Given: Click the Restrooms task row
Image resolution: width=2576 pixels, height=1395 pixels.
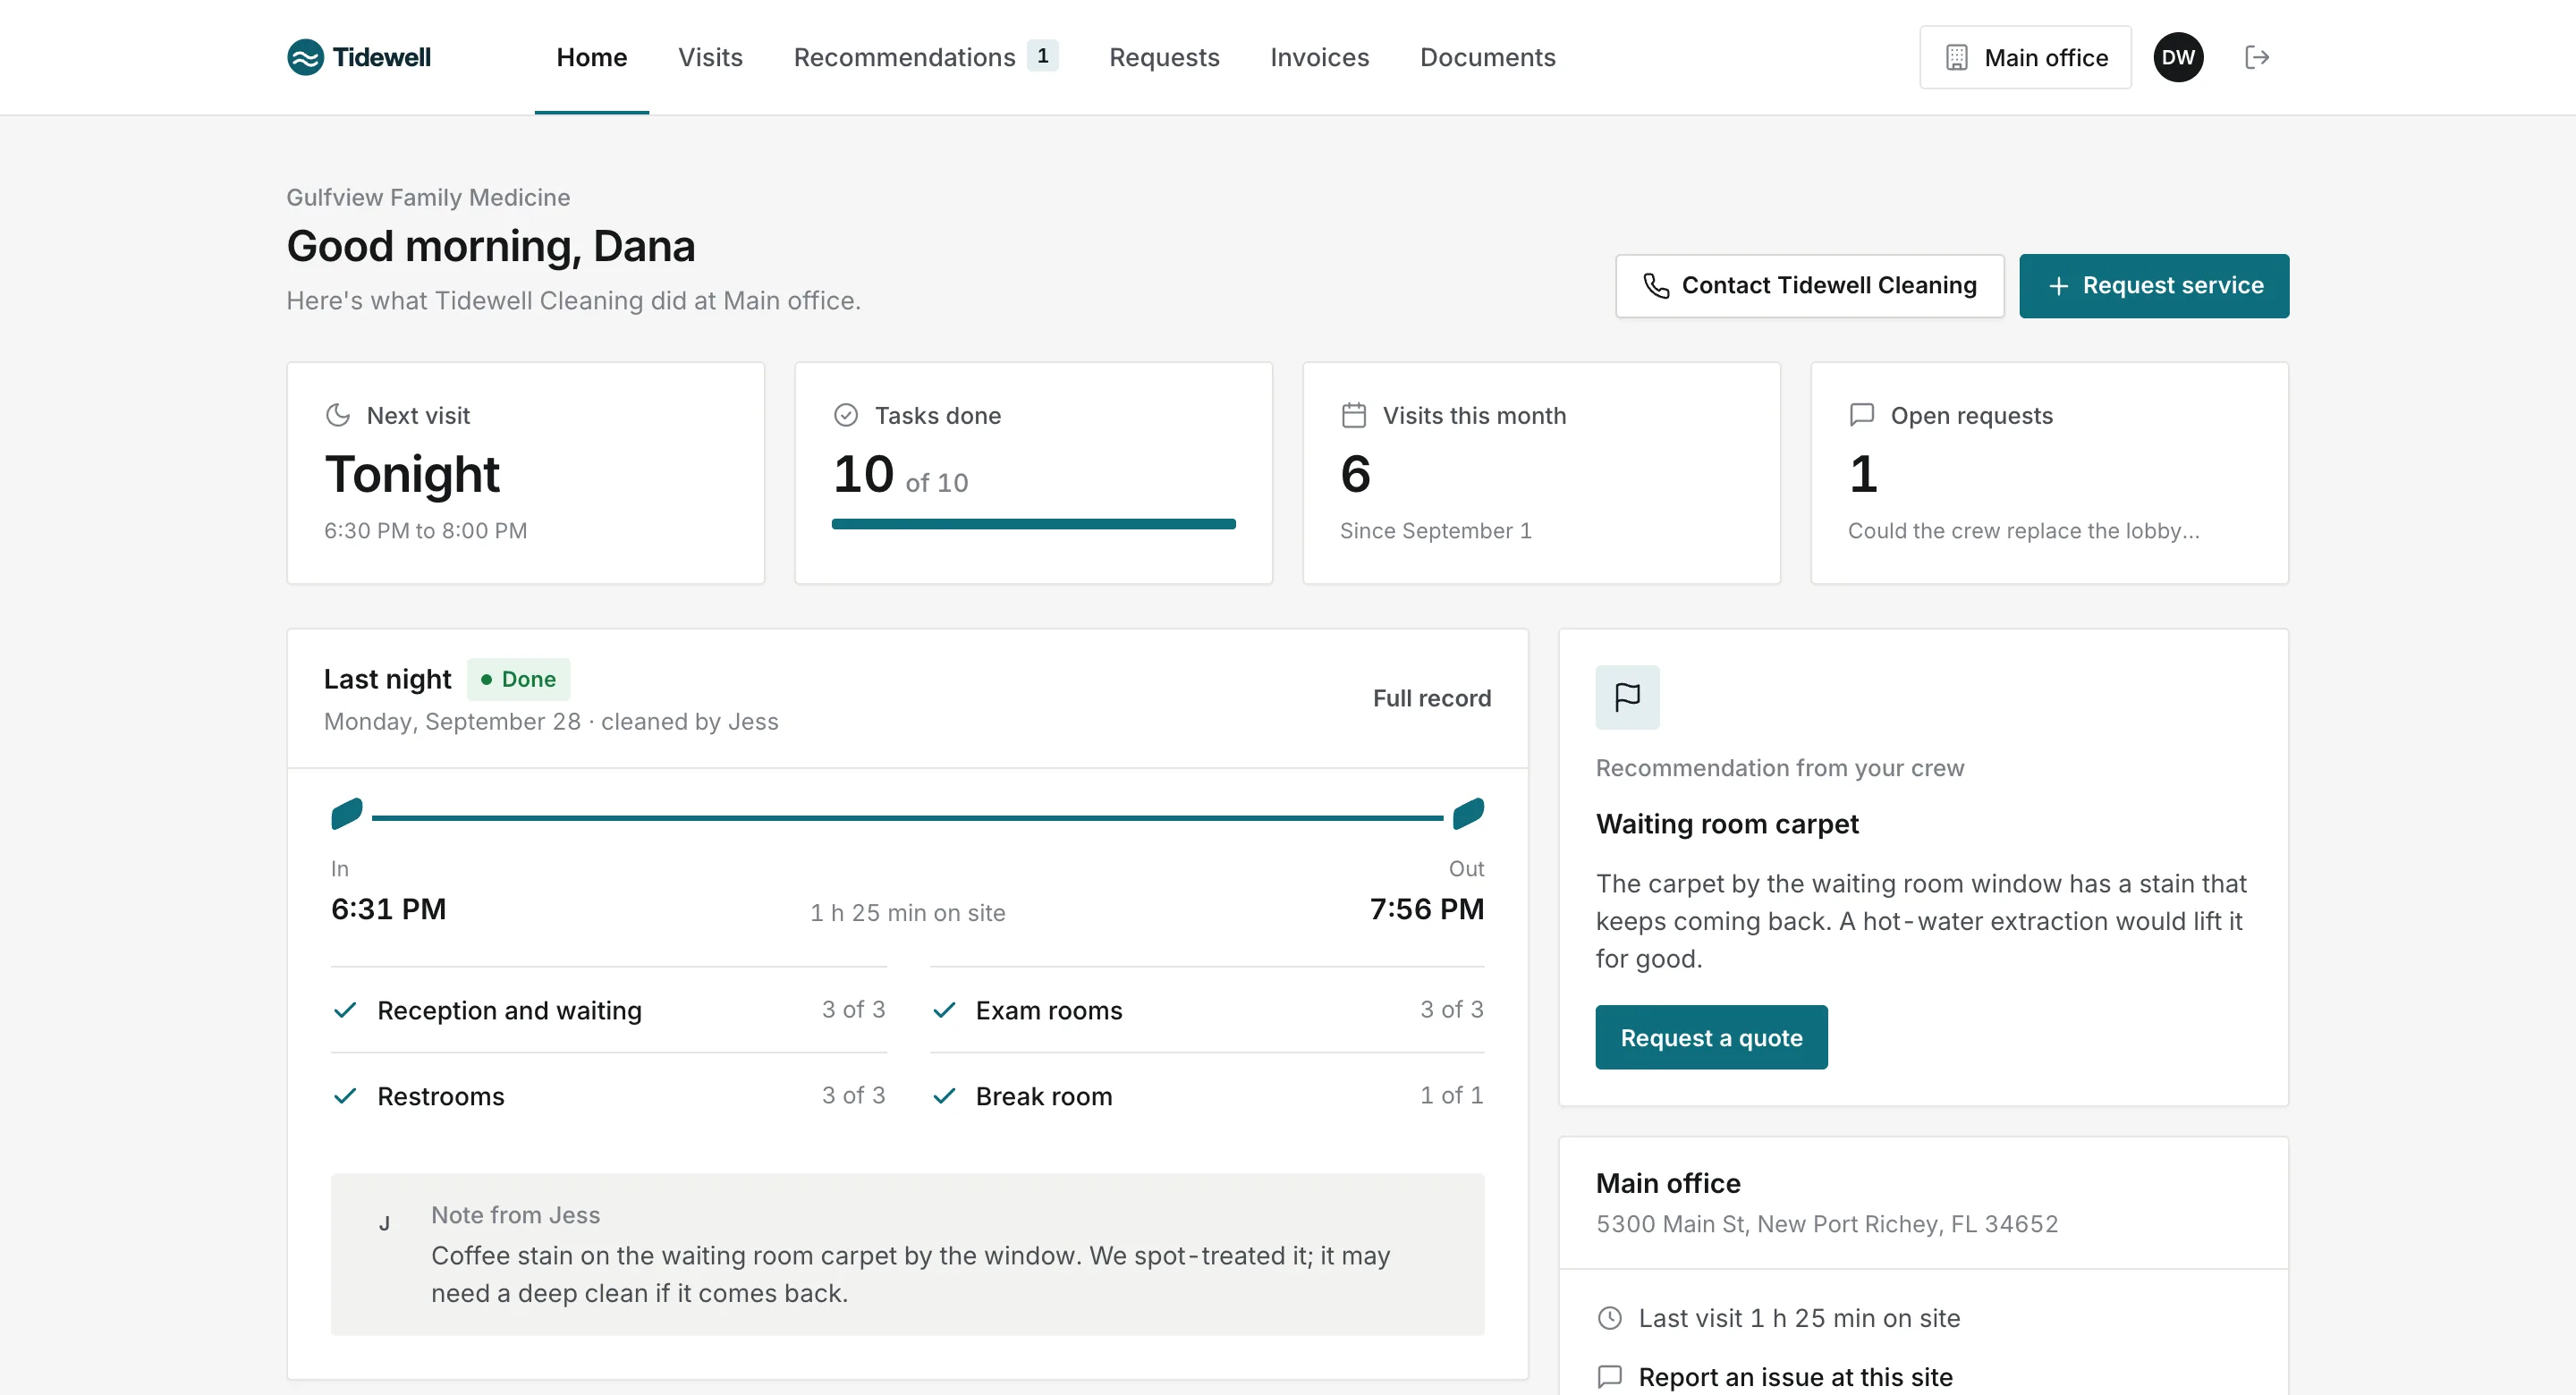Looking at the screenshot, I should point(608,1096).
